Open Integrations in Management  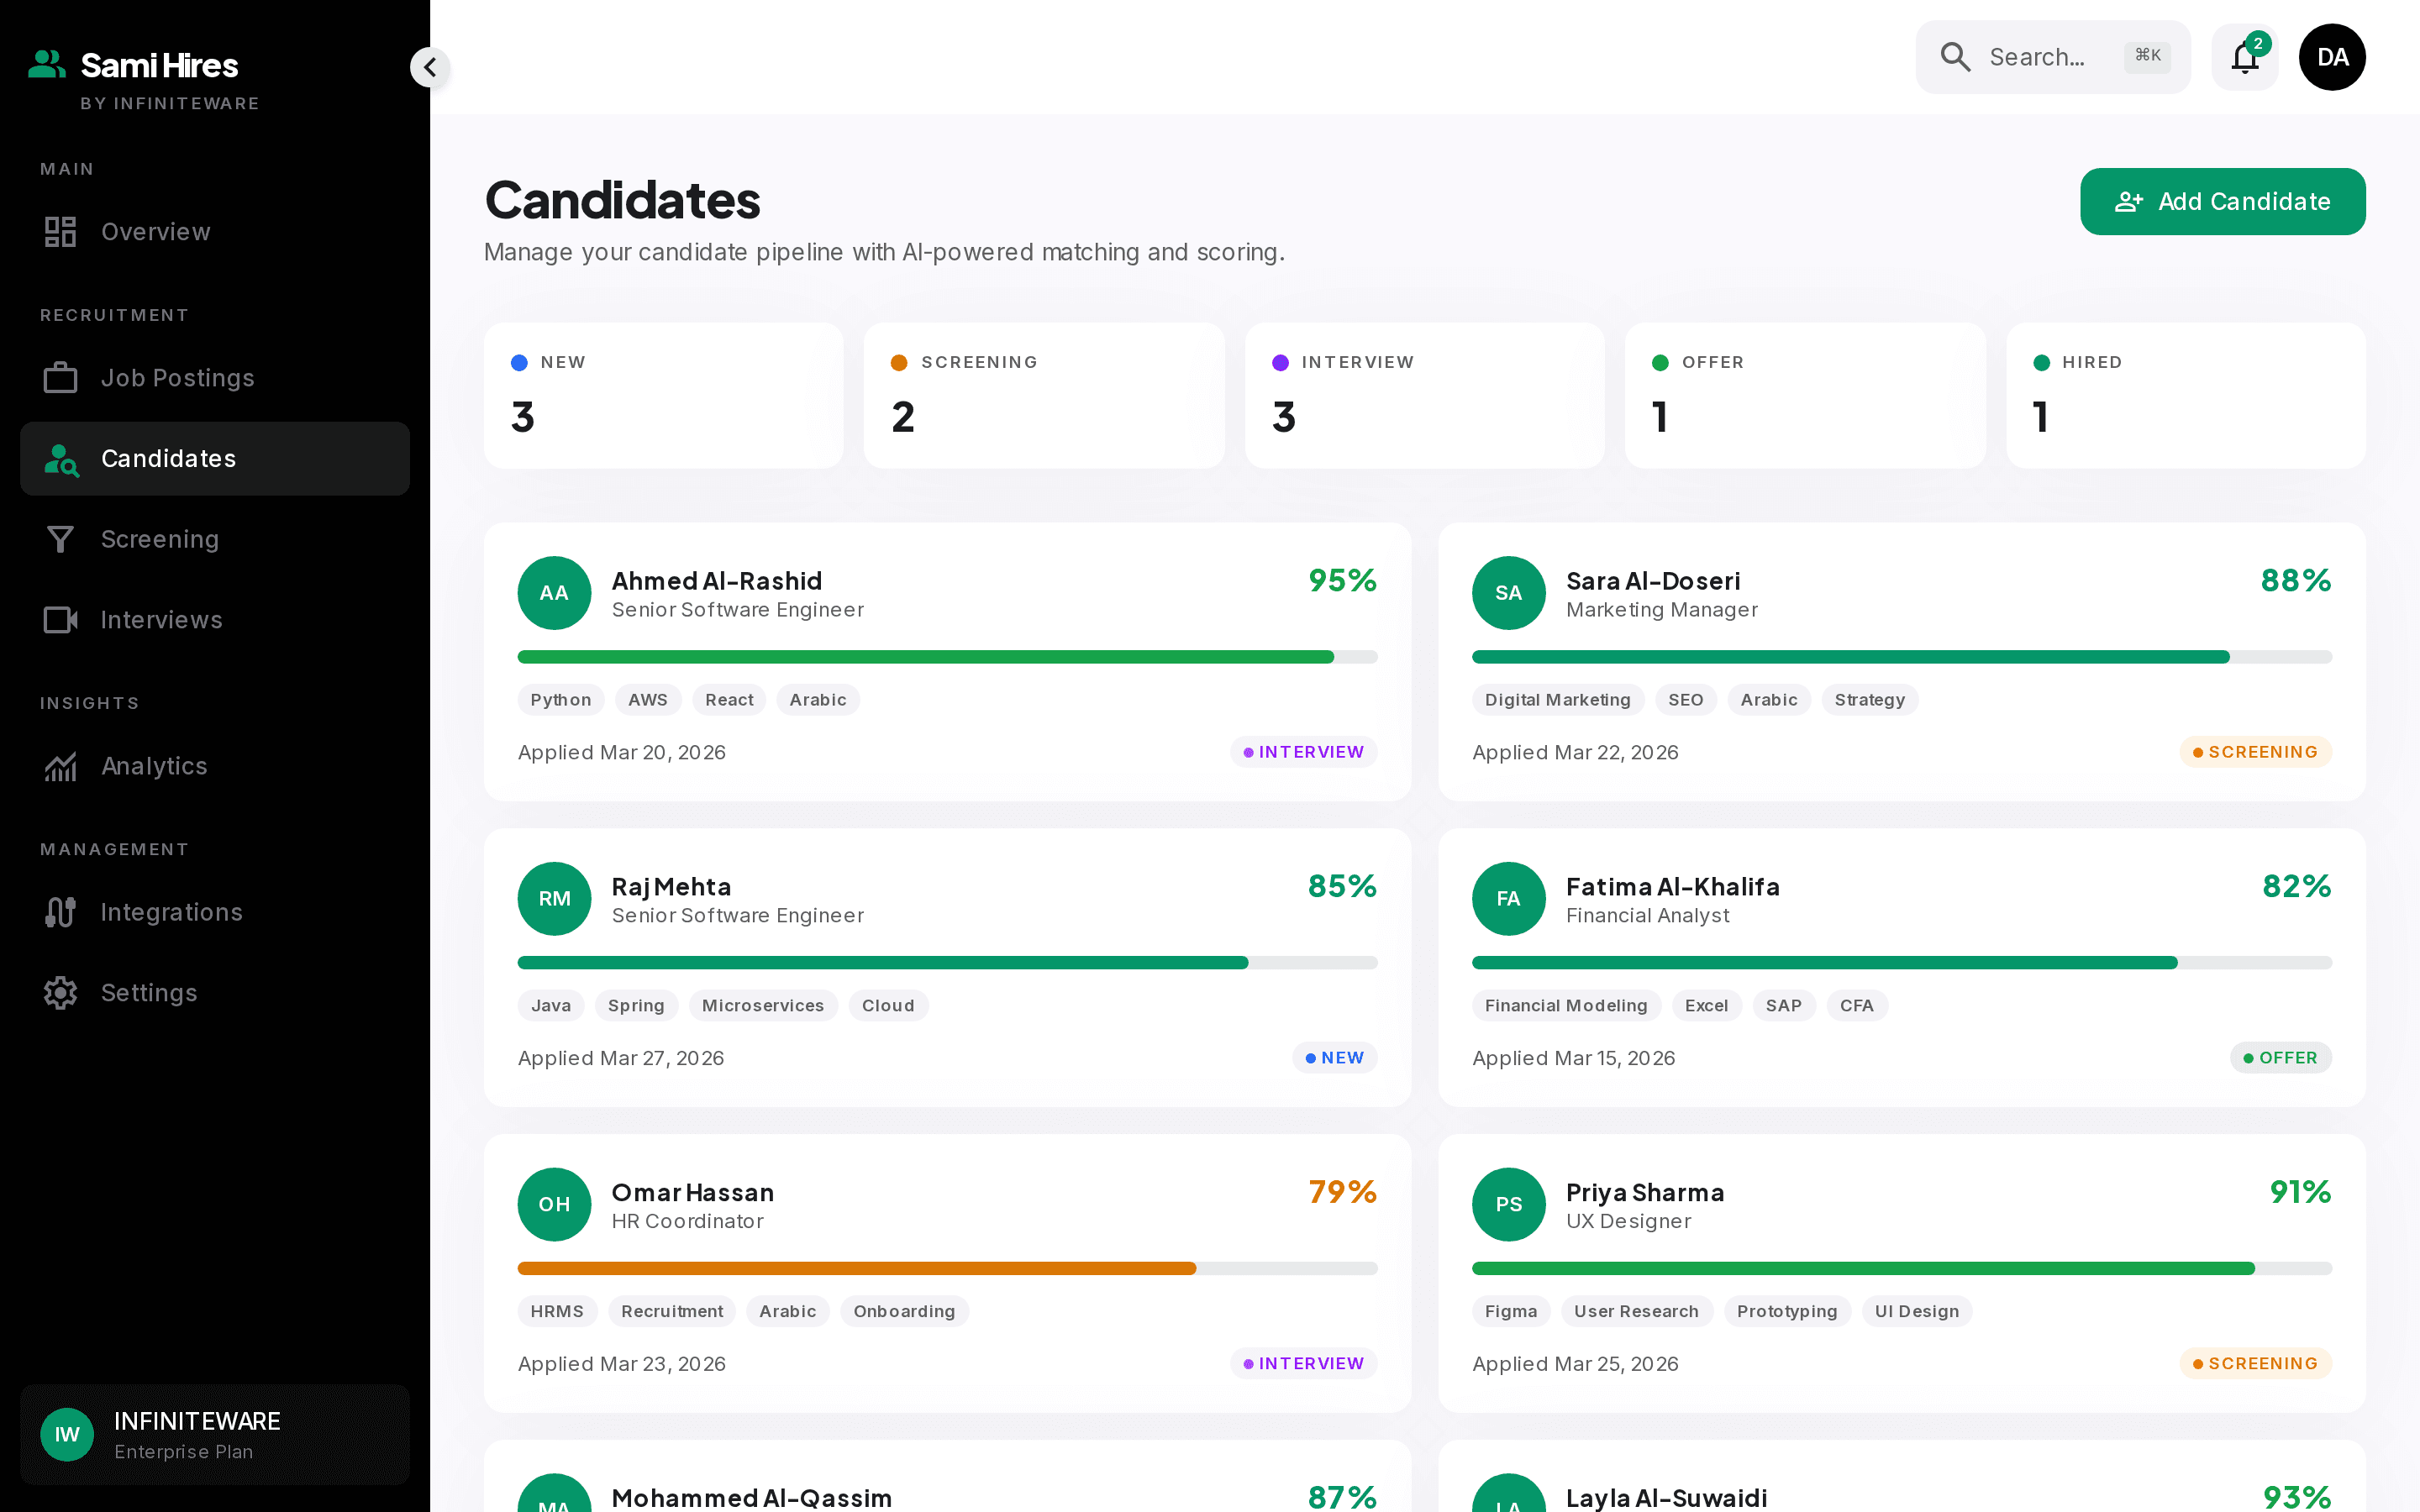(x=215, y=912)
